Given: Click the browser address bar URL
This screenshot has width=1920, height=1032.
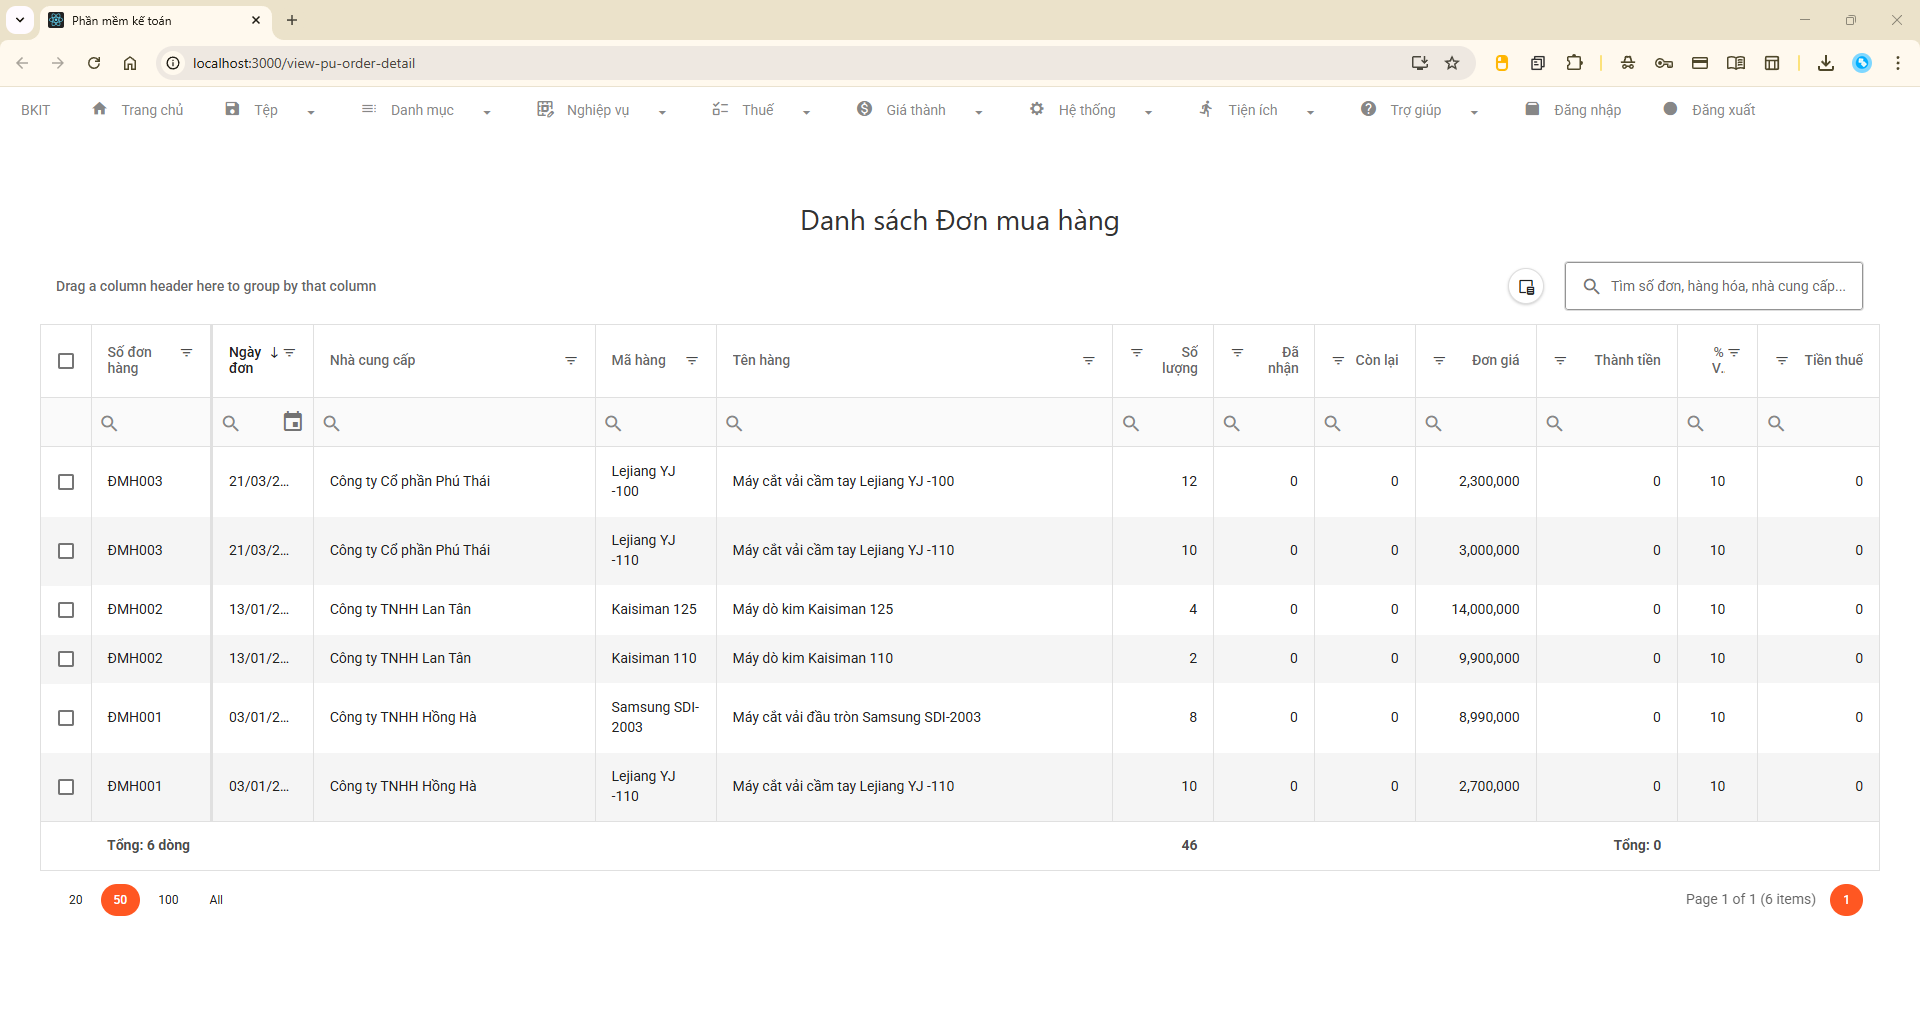Looking at the screenshot, I should pos(304,63).
